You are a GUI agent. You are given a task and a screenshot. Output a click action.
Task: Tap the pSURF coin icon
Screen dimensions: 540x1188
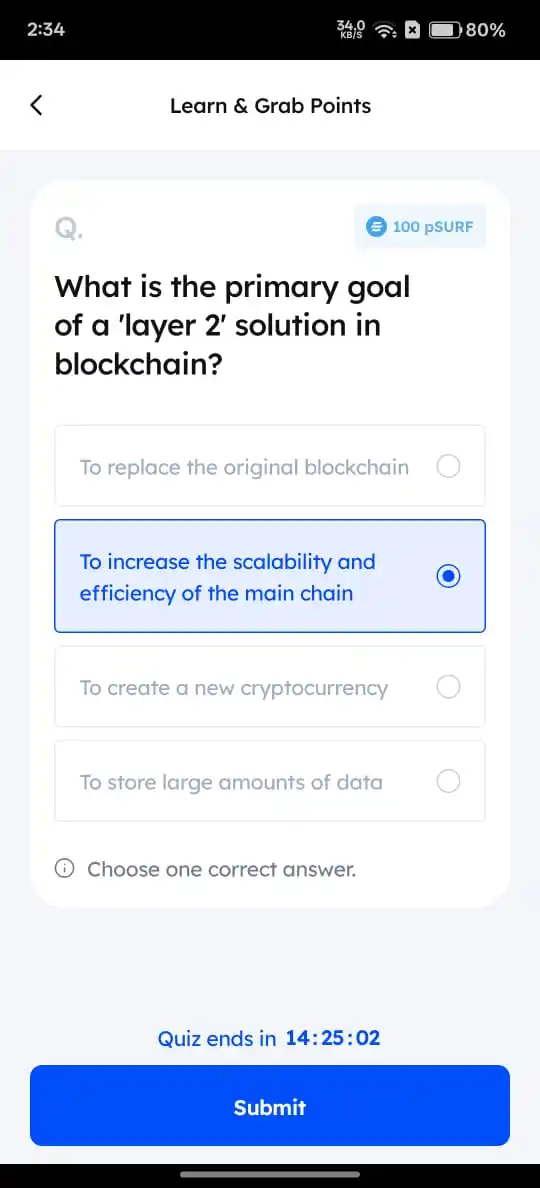376,226
